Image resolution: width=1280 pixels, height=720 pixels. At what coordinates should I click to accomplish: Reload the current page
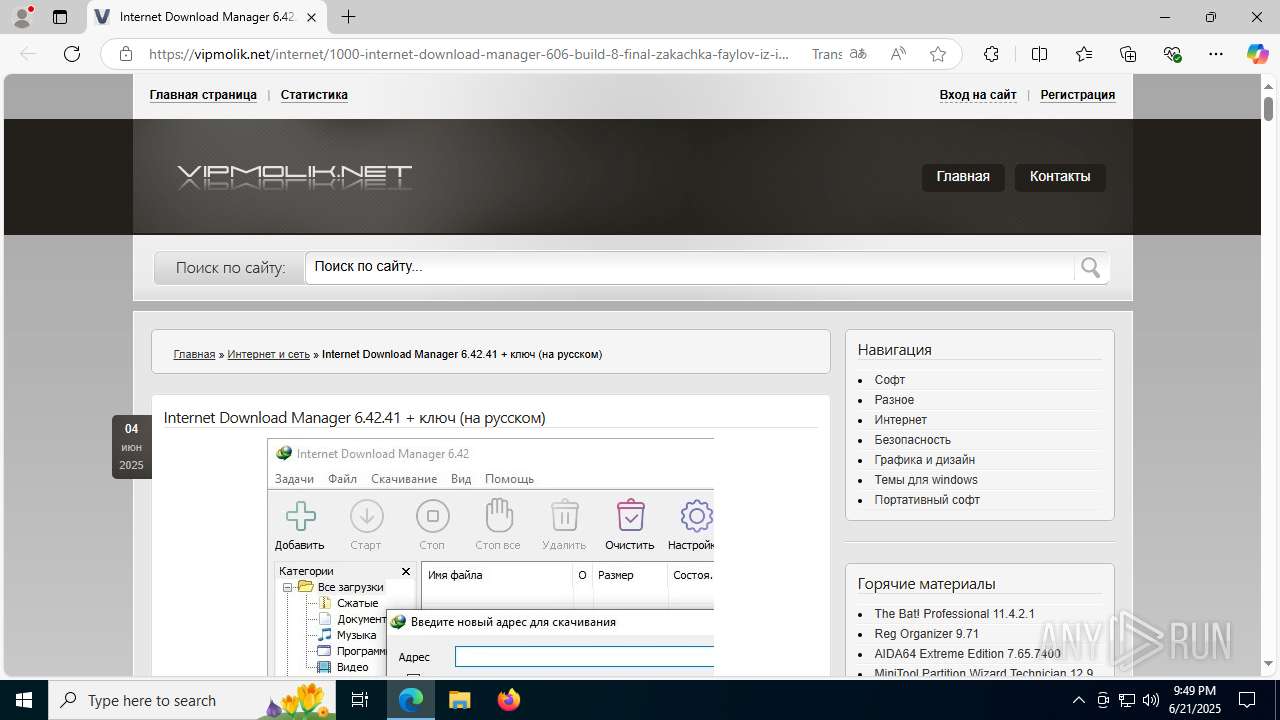click(x=72, y=54)
